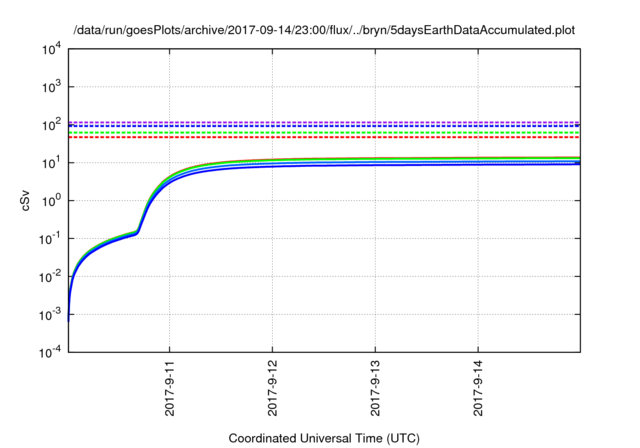
Task: Click the 2017-9-14 date label
Action: coord(478,388)
